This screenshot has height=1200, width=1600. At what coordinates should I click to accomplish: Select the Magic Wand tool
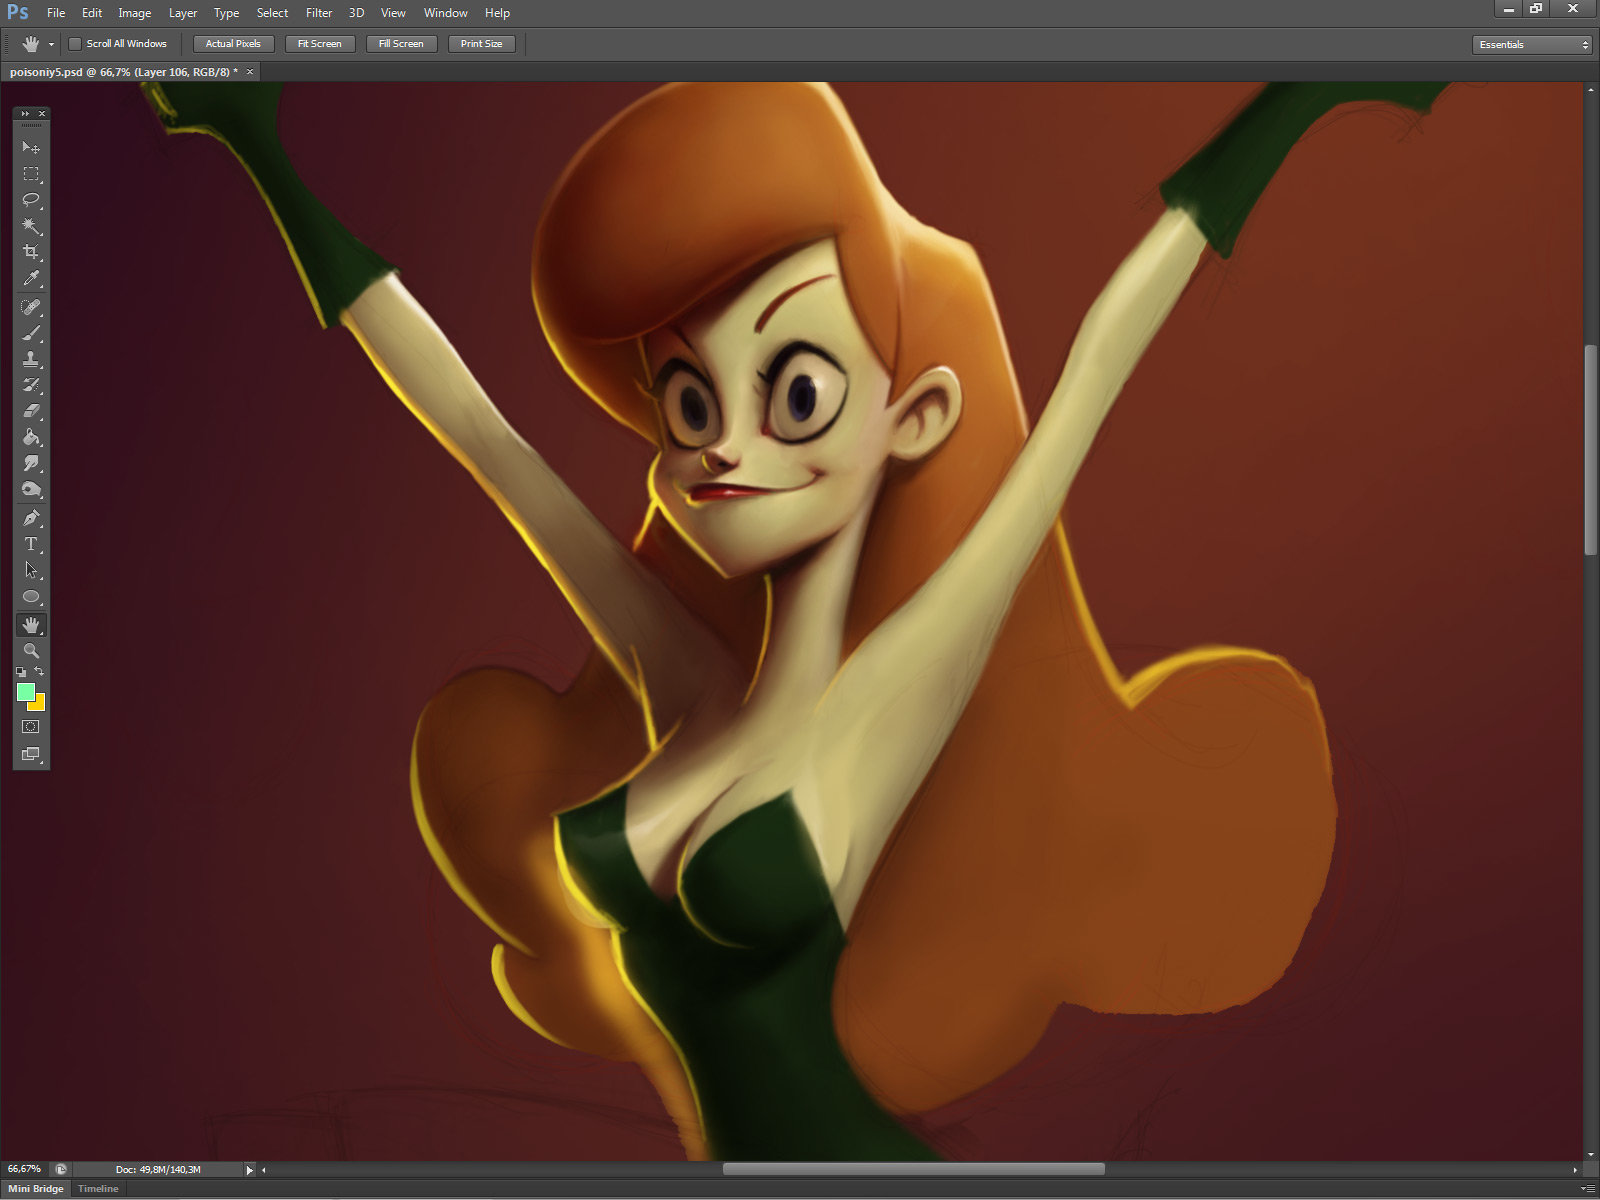[31, 226]
